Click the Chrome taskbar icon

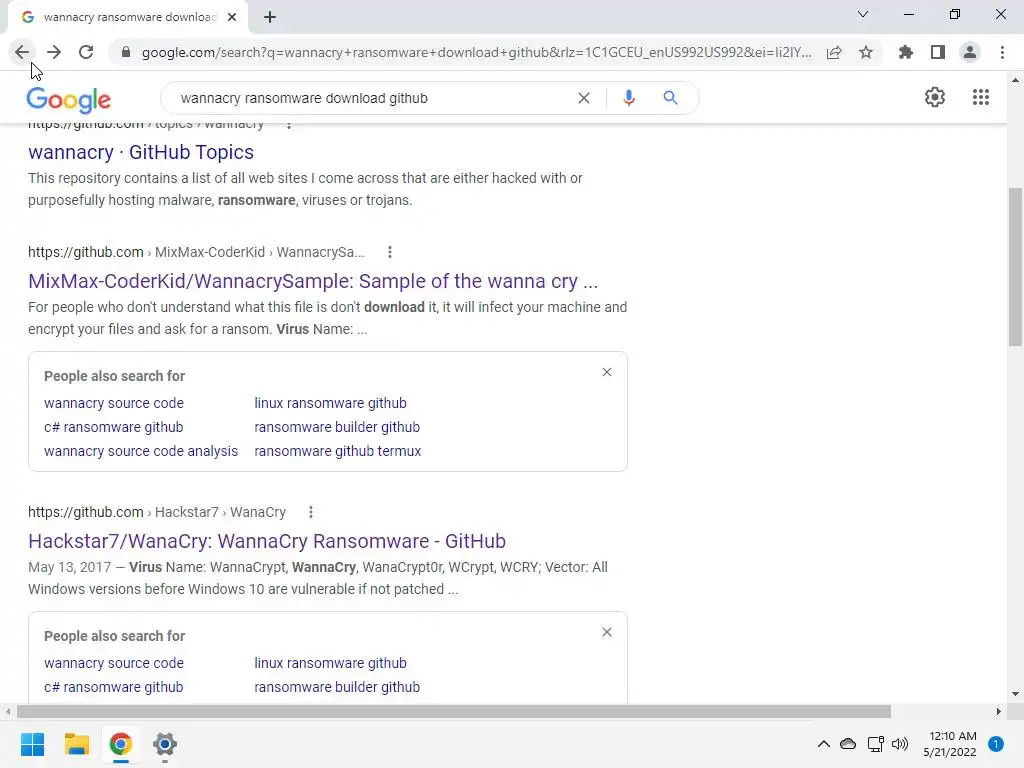tap(120, 744)
